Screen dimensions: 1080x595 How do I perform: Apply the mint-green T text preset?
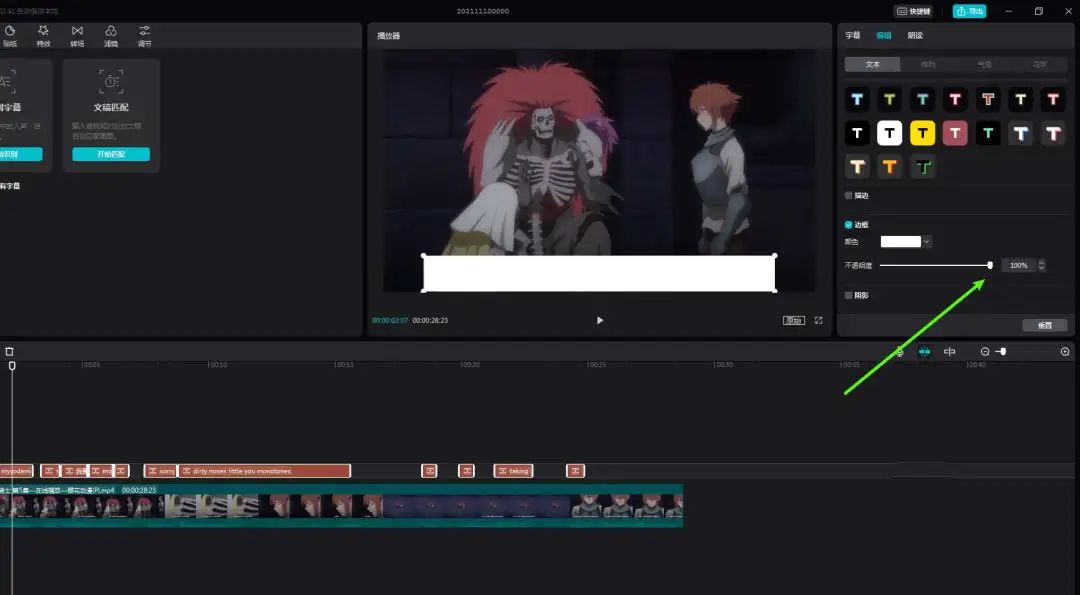(988, 133)
